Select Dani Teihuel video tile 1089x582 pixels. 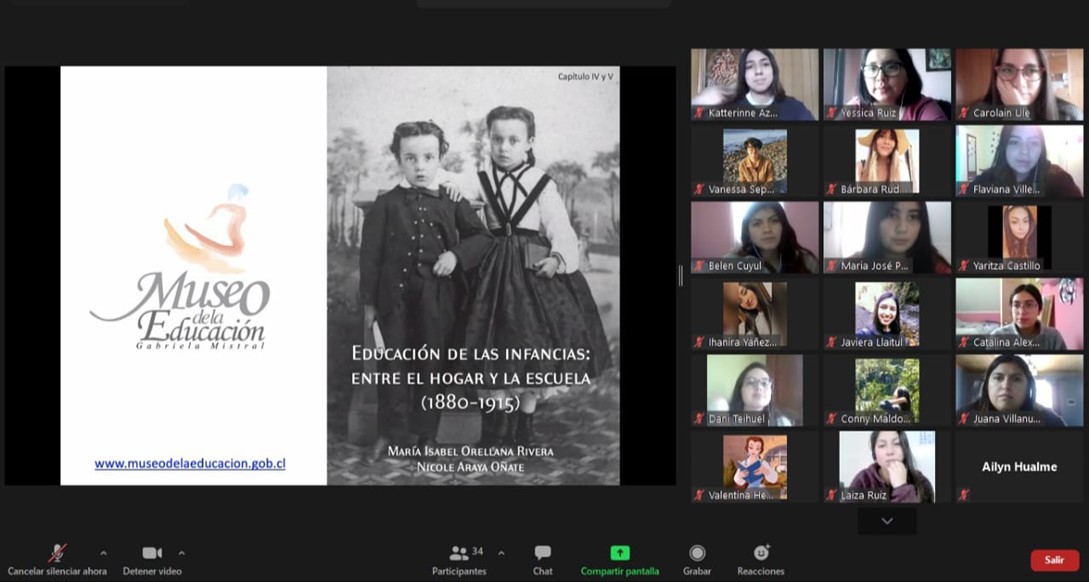755,390
